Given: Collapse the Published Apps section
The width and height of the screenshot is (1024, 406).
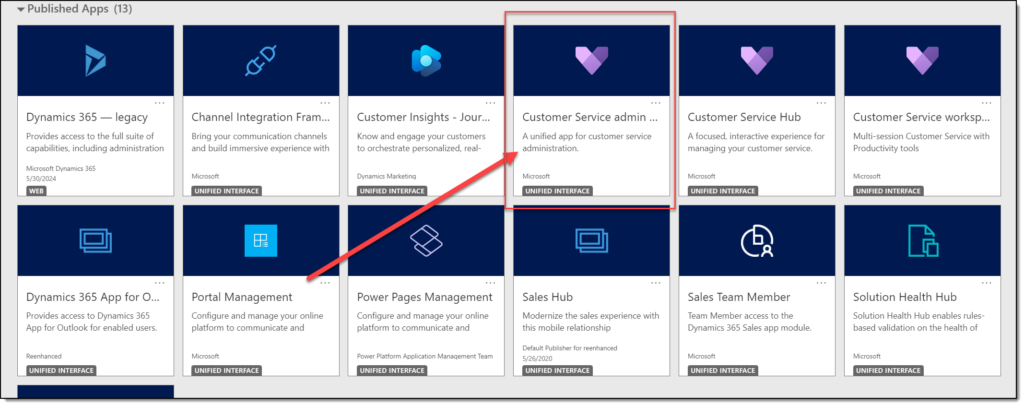Looking at the screenshot, I should coord(21,10).
